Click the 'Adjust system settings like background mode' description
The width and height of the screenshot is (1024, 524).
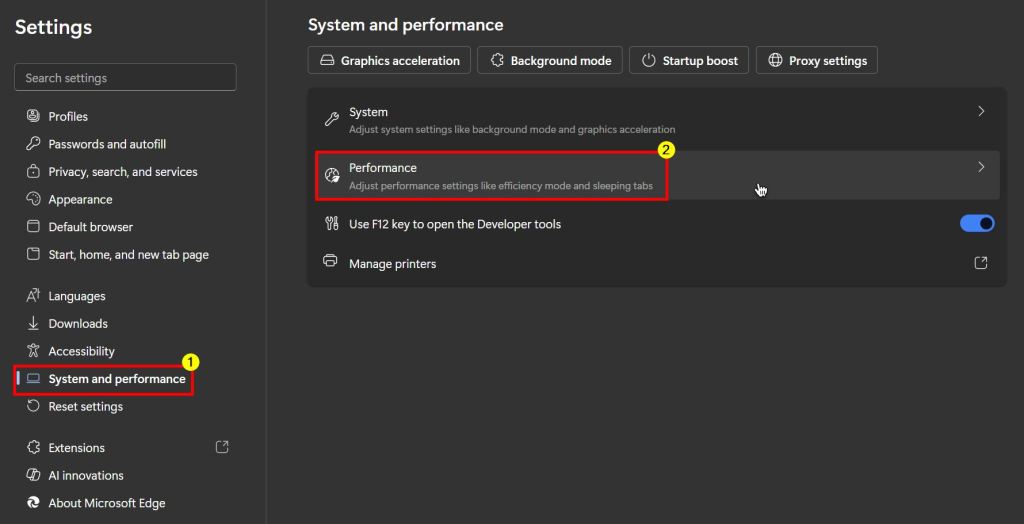(x=512, y=129)
